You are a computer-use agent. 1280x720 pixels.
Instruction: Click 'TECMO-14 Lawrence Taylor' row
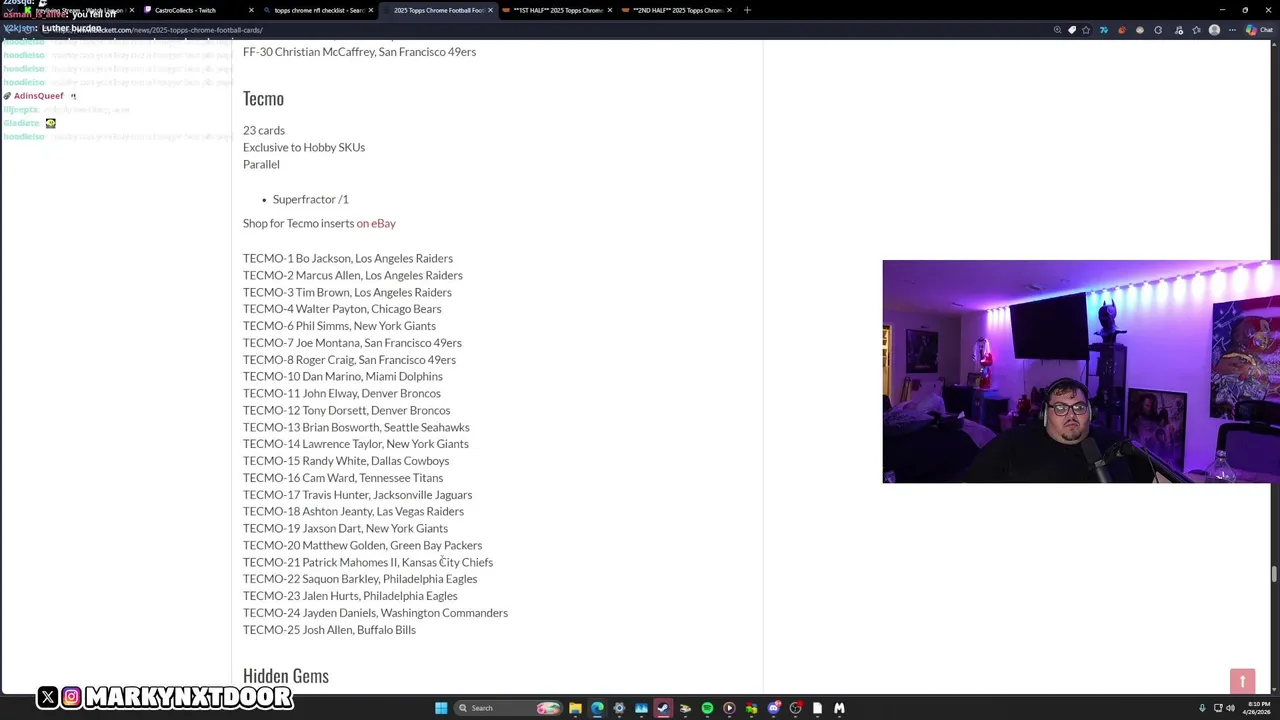(x=356, y=444)
